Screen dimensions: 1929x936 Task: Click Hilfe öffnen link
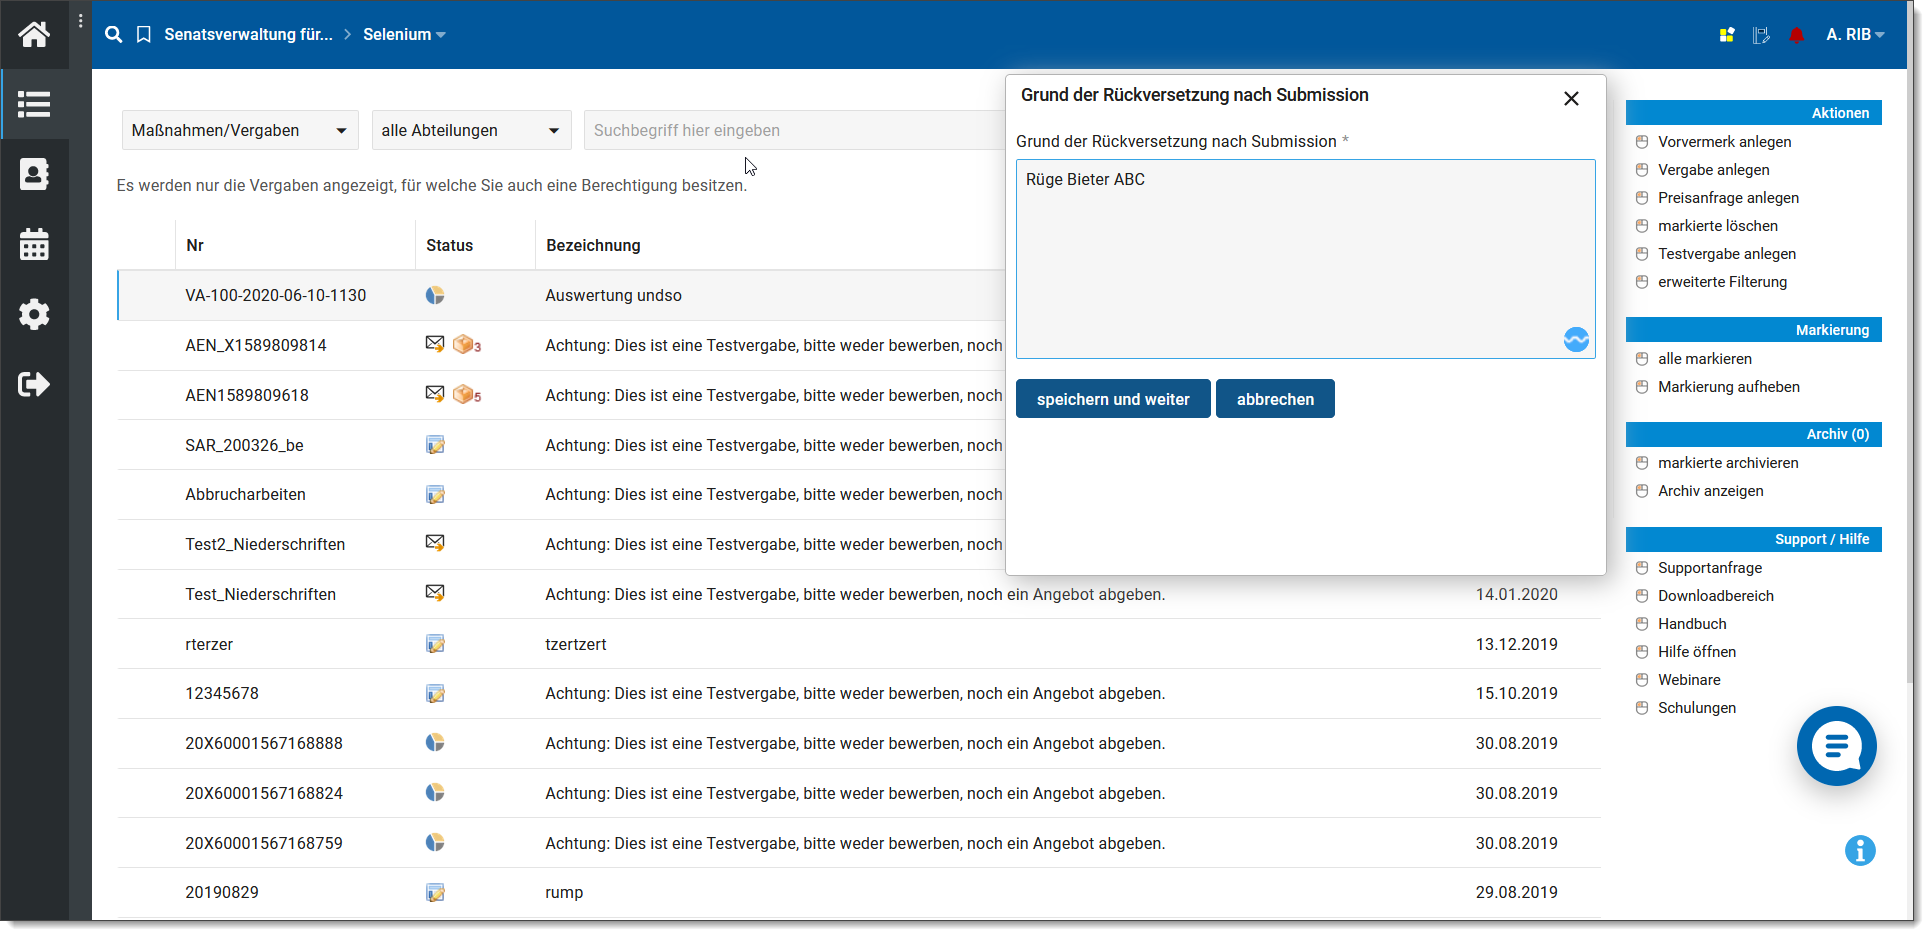tap(1696, 652)
